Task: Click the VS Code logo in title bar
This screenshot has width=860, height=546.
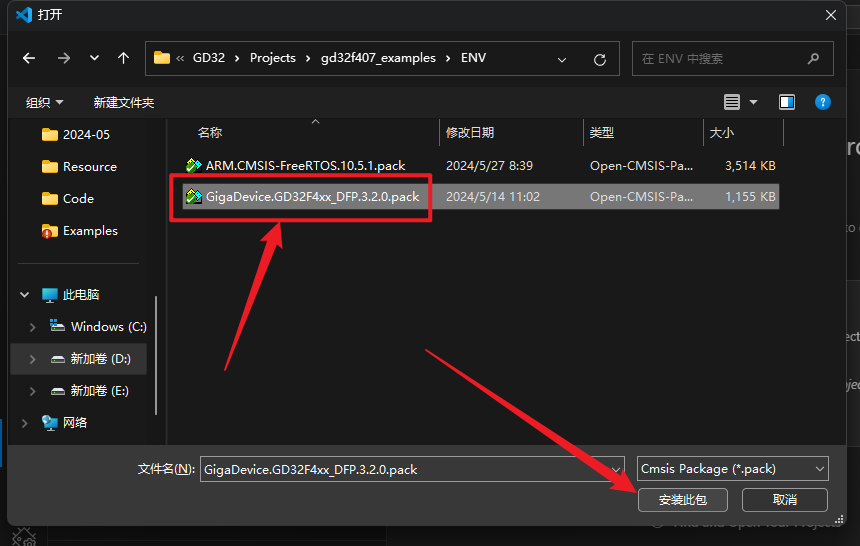Action: coord(24,15)
